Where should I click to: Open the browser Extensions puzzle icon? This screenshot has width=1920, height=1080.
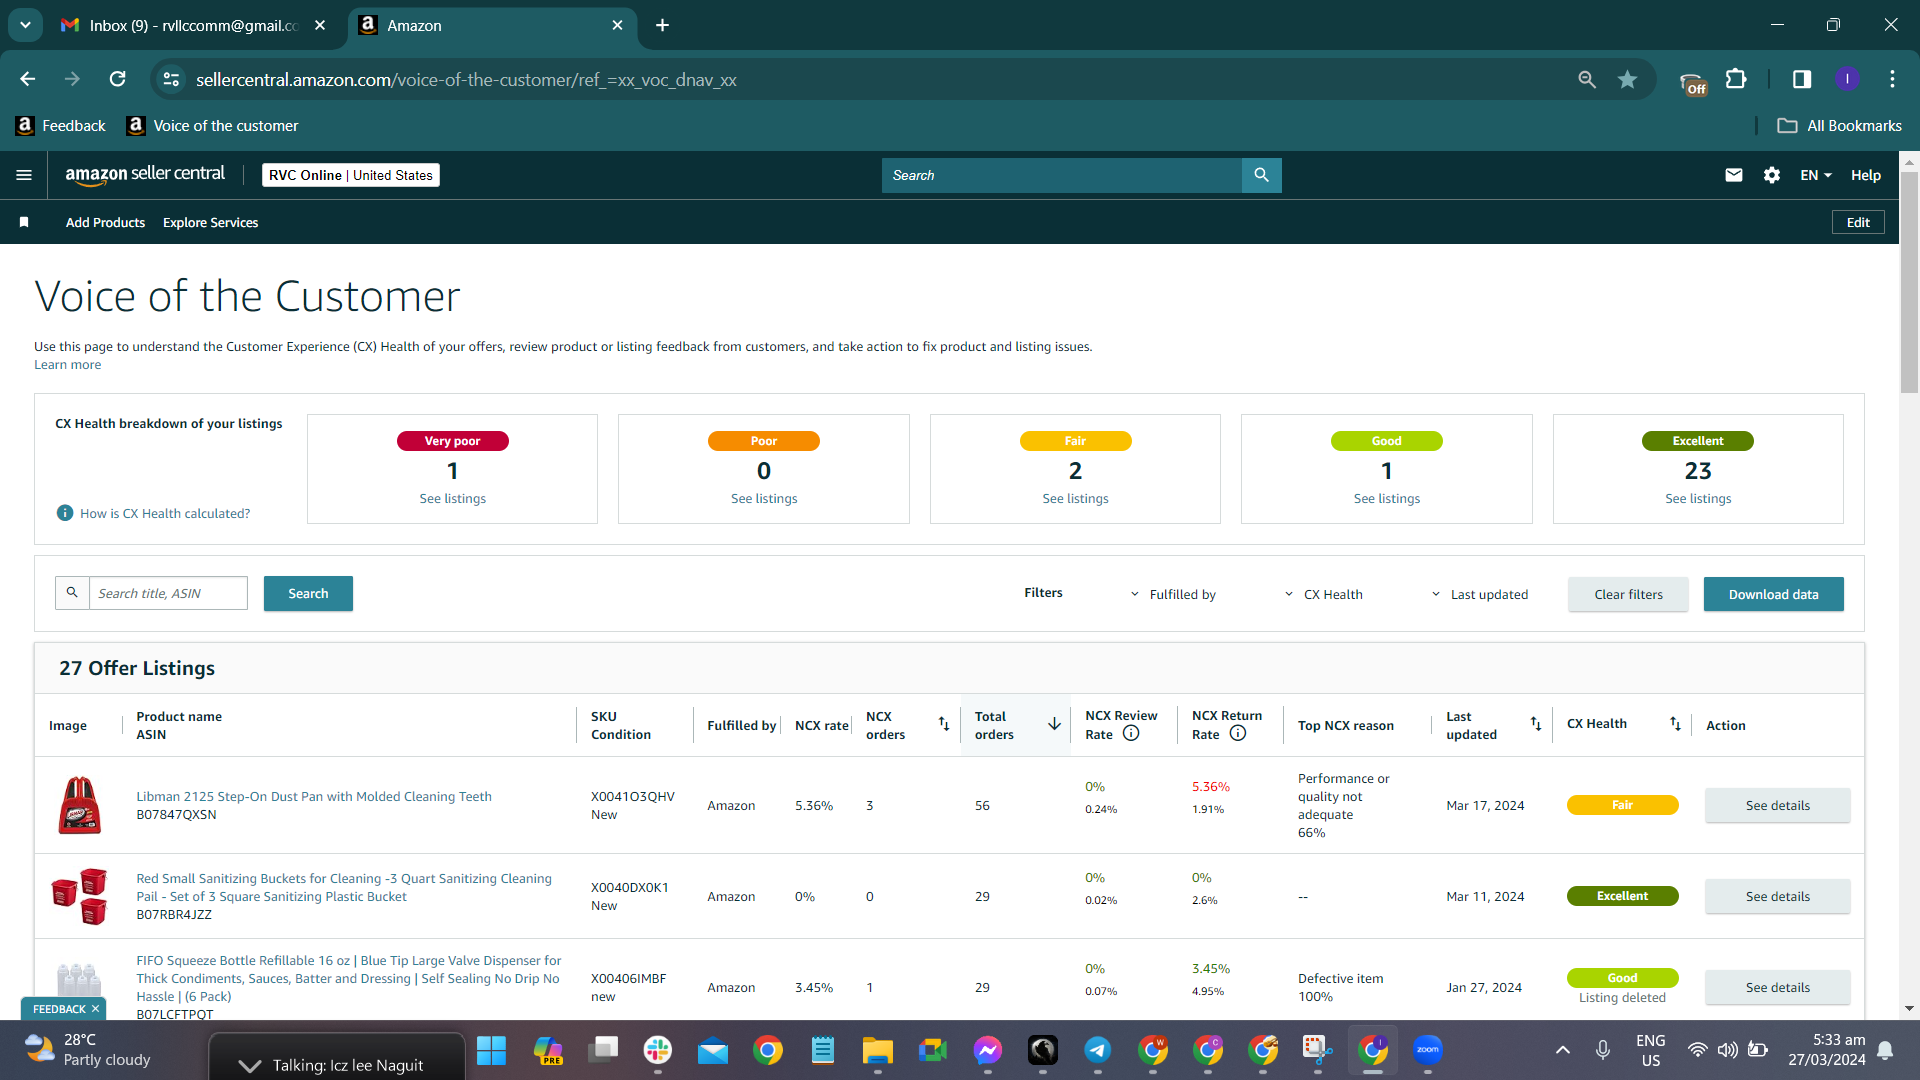tap(1737, 79)
